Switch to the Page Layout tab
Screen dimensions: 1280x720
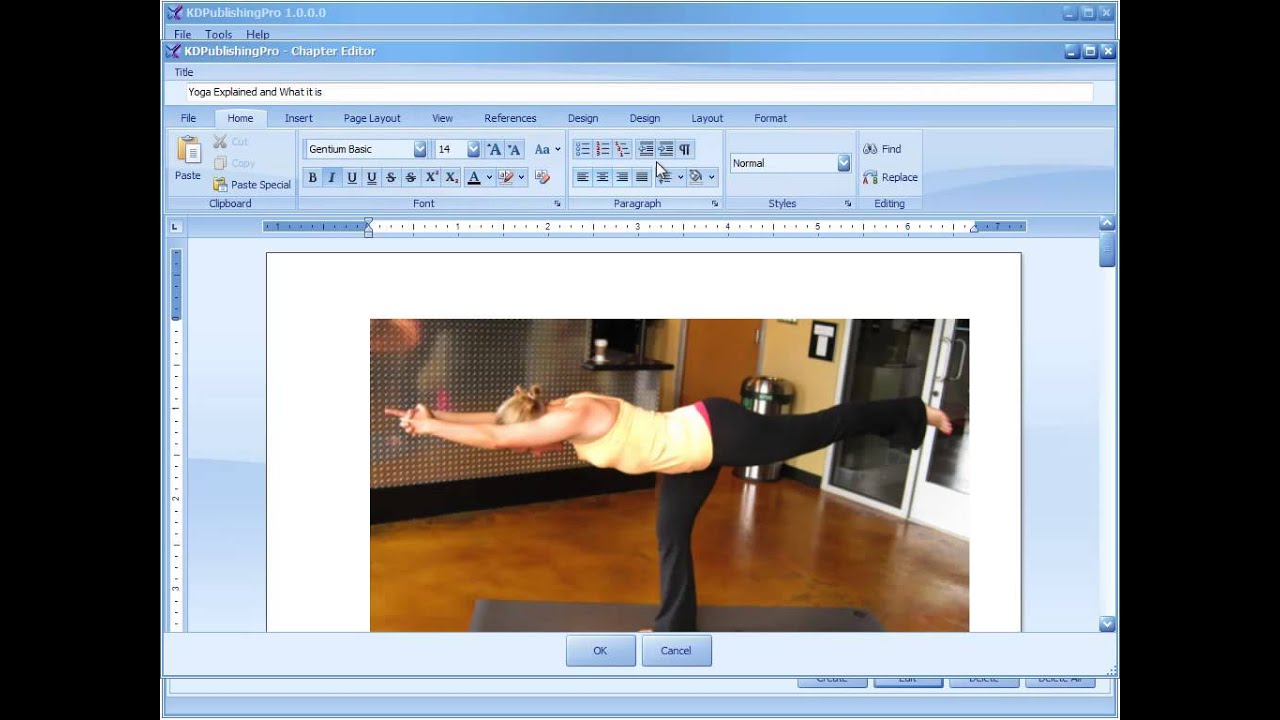pyautogui.click(x=372, y=118)
